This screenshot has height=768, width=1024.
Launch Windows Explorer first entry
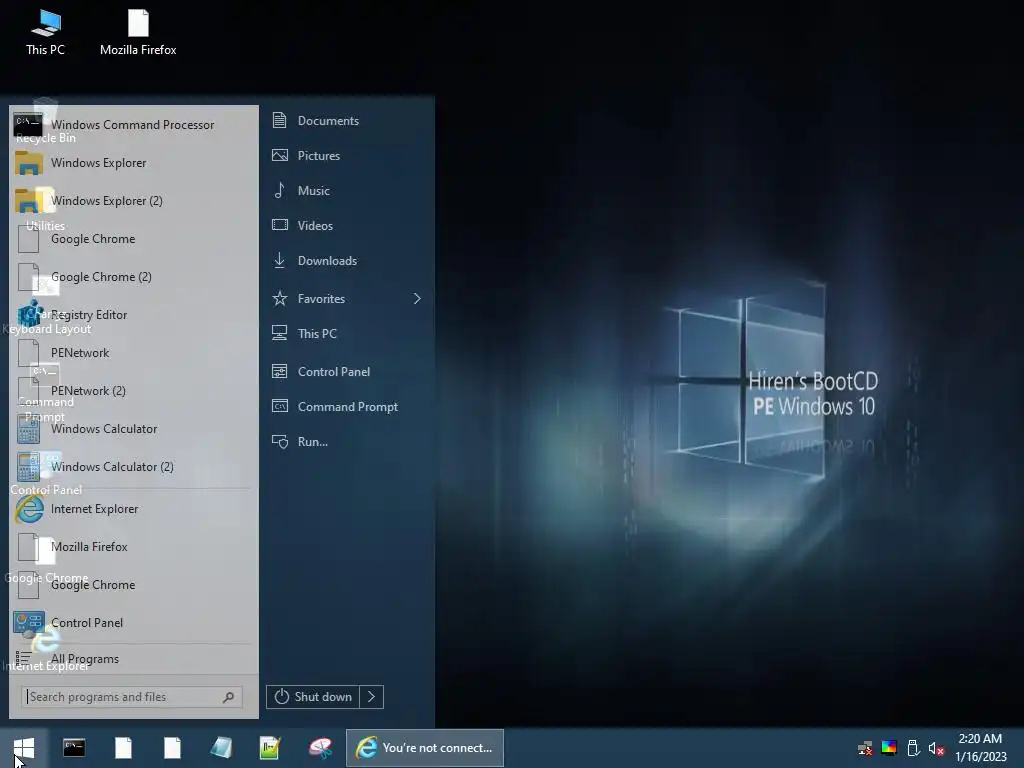(x=133, y=163)
